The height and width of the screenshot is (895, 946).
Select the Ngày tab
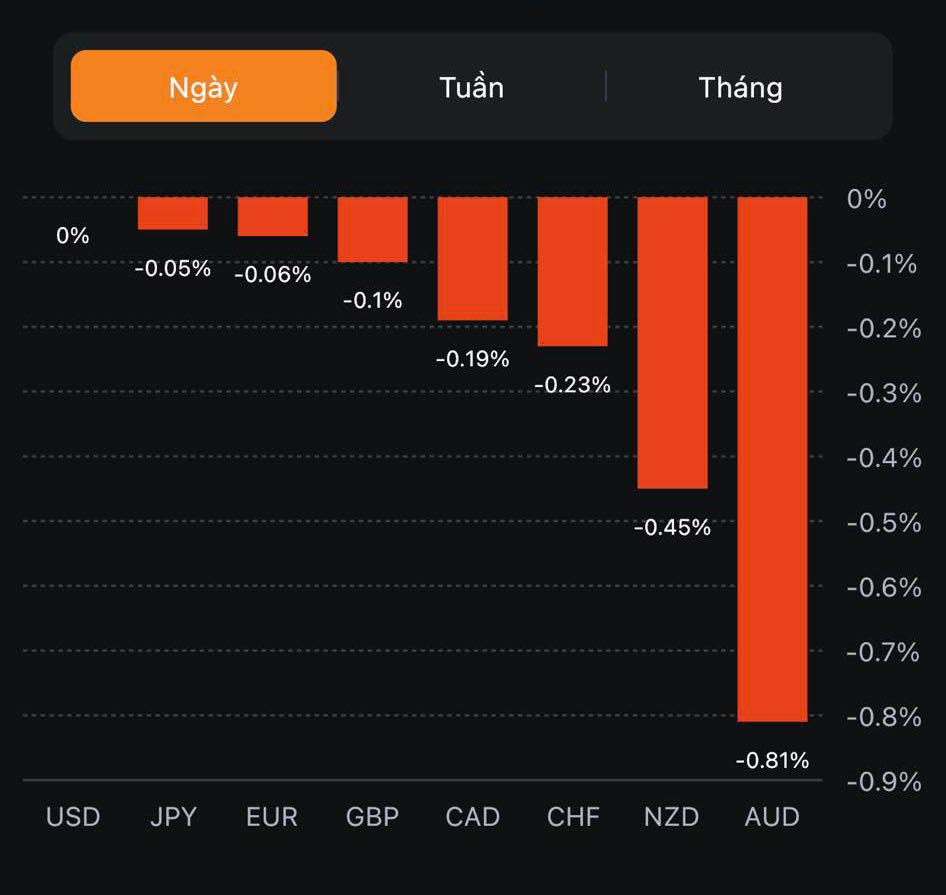(x=203, y=87)
